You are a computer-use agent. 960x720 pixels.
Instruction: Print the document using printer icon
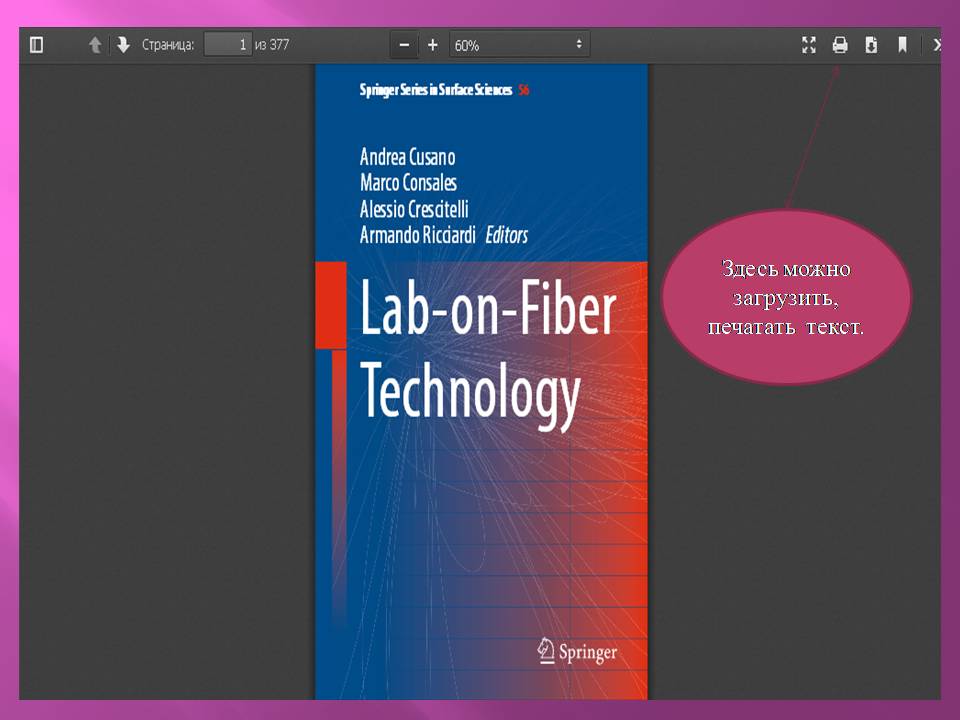pos(840,45)
